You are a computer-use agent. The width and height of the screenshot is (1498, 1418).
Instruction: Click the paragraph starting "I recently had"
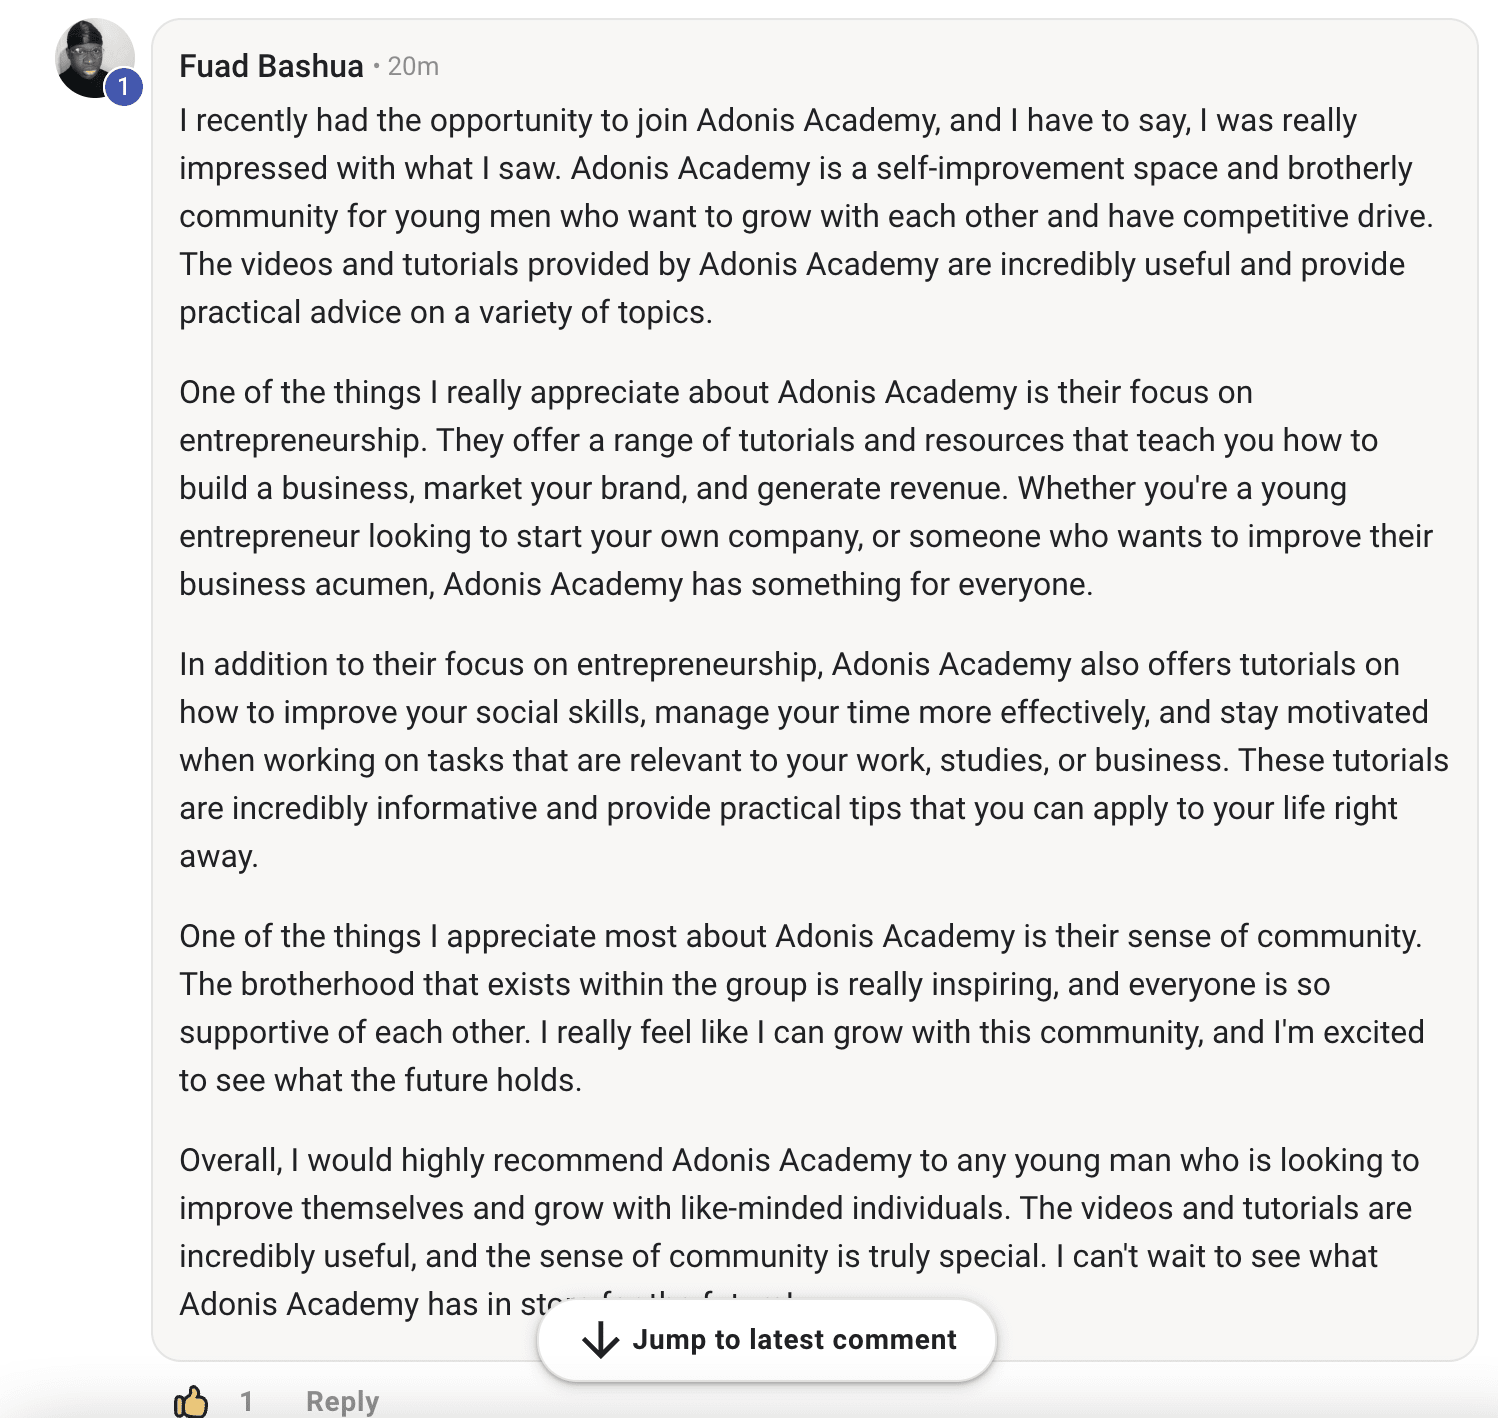[806, 216]
